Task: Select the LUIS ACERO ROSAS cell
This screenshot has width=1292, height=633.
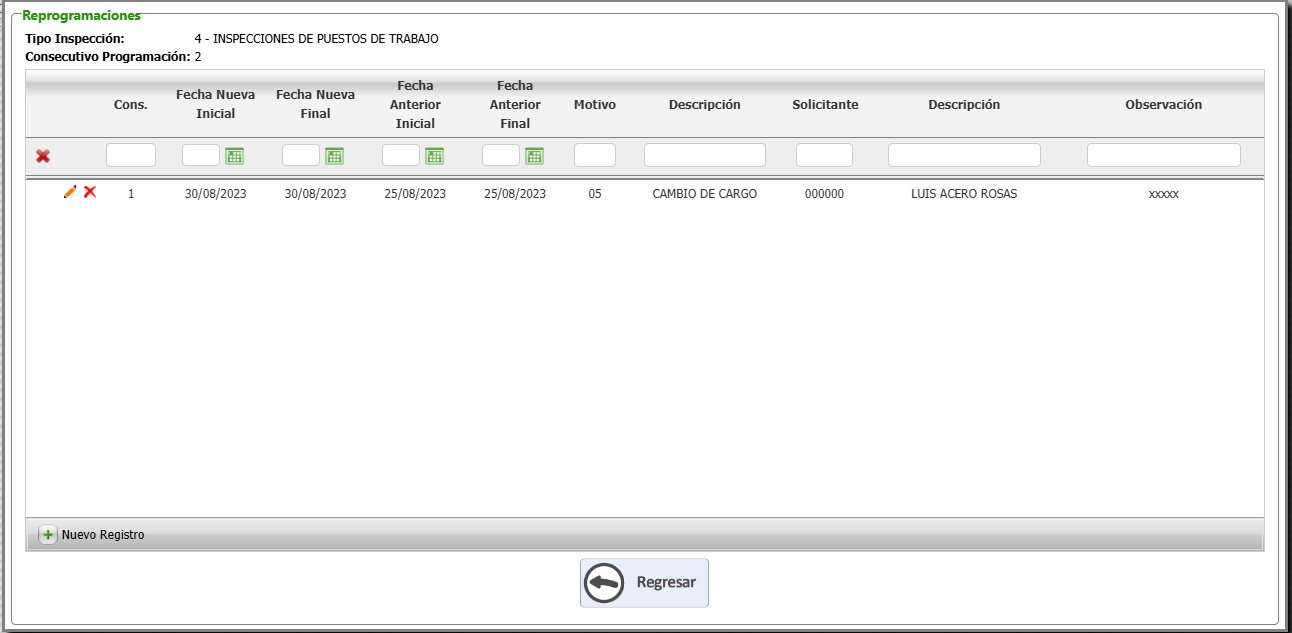Action: [x=964, y=194]
